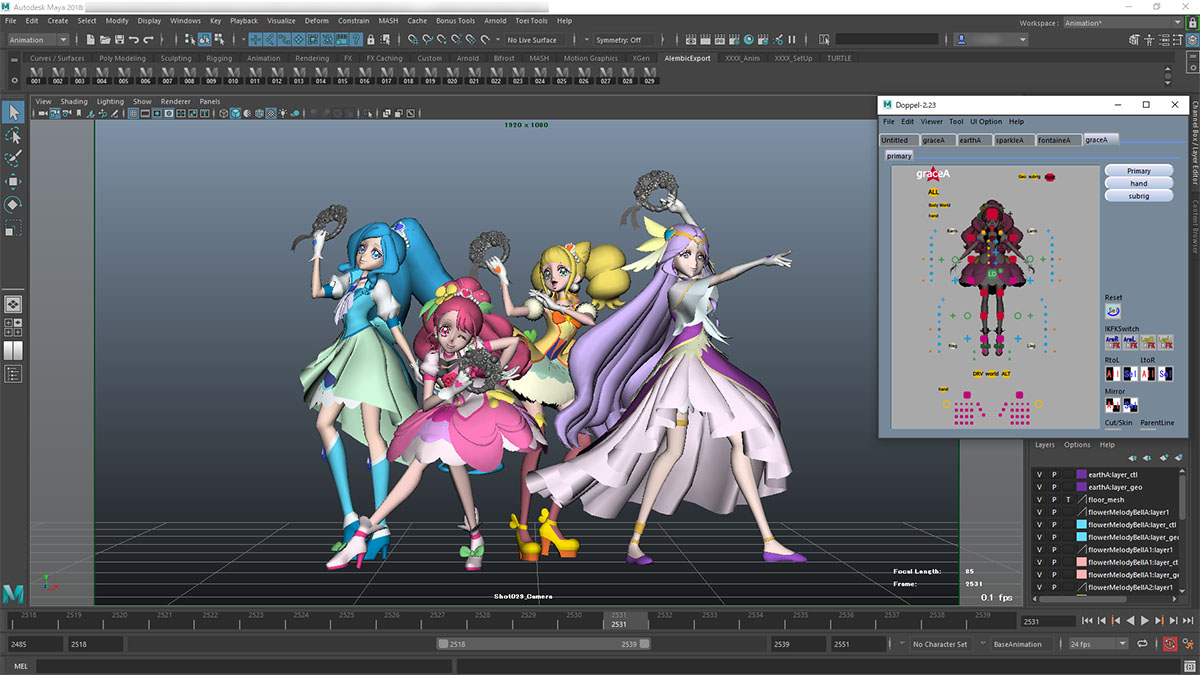1200x675 pixels.
Task: Click shelf button 001
Action: 36,75
